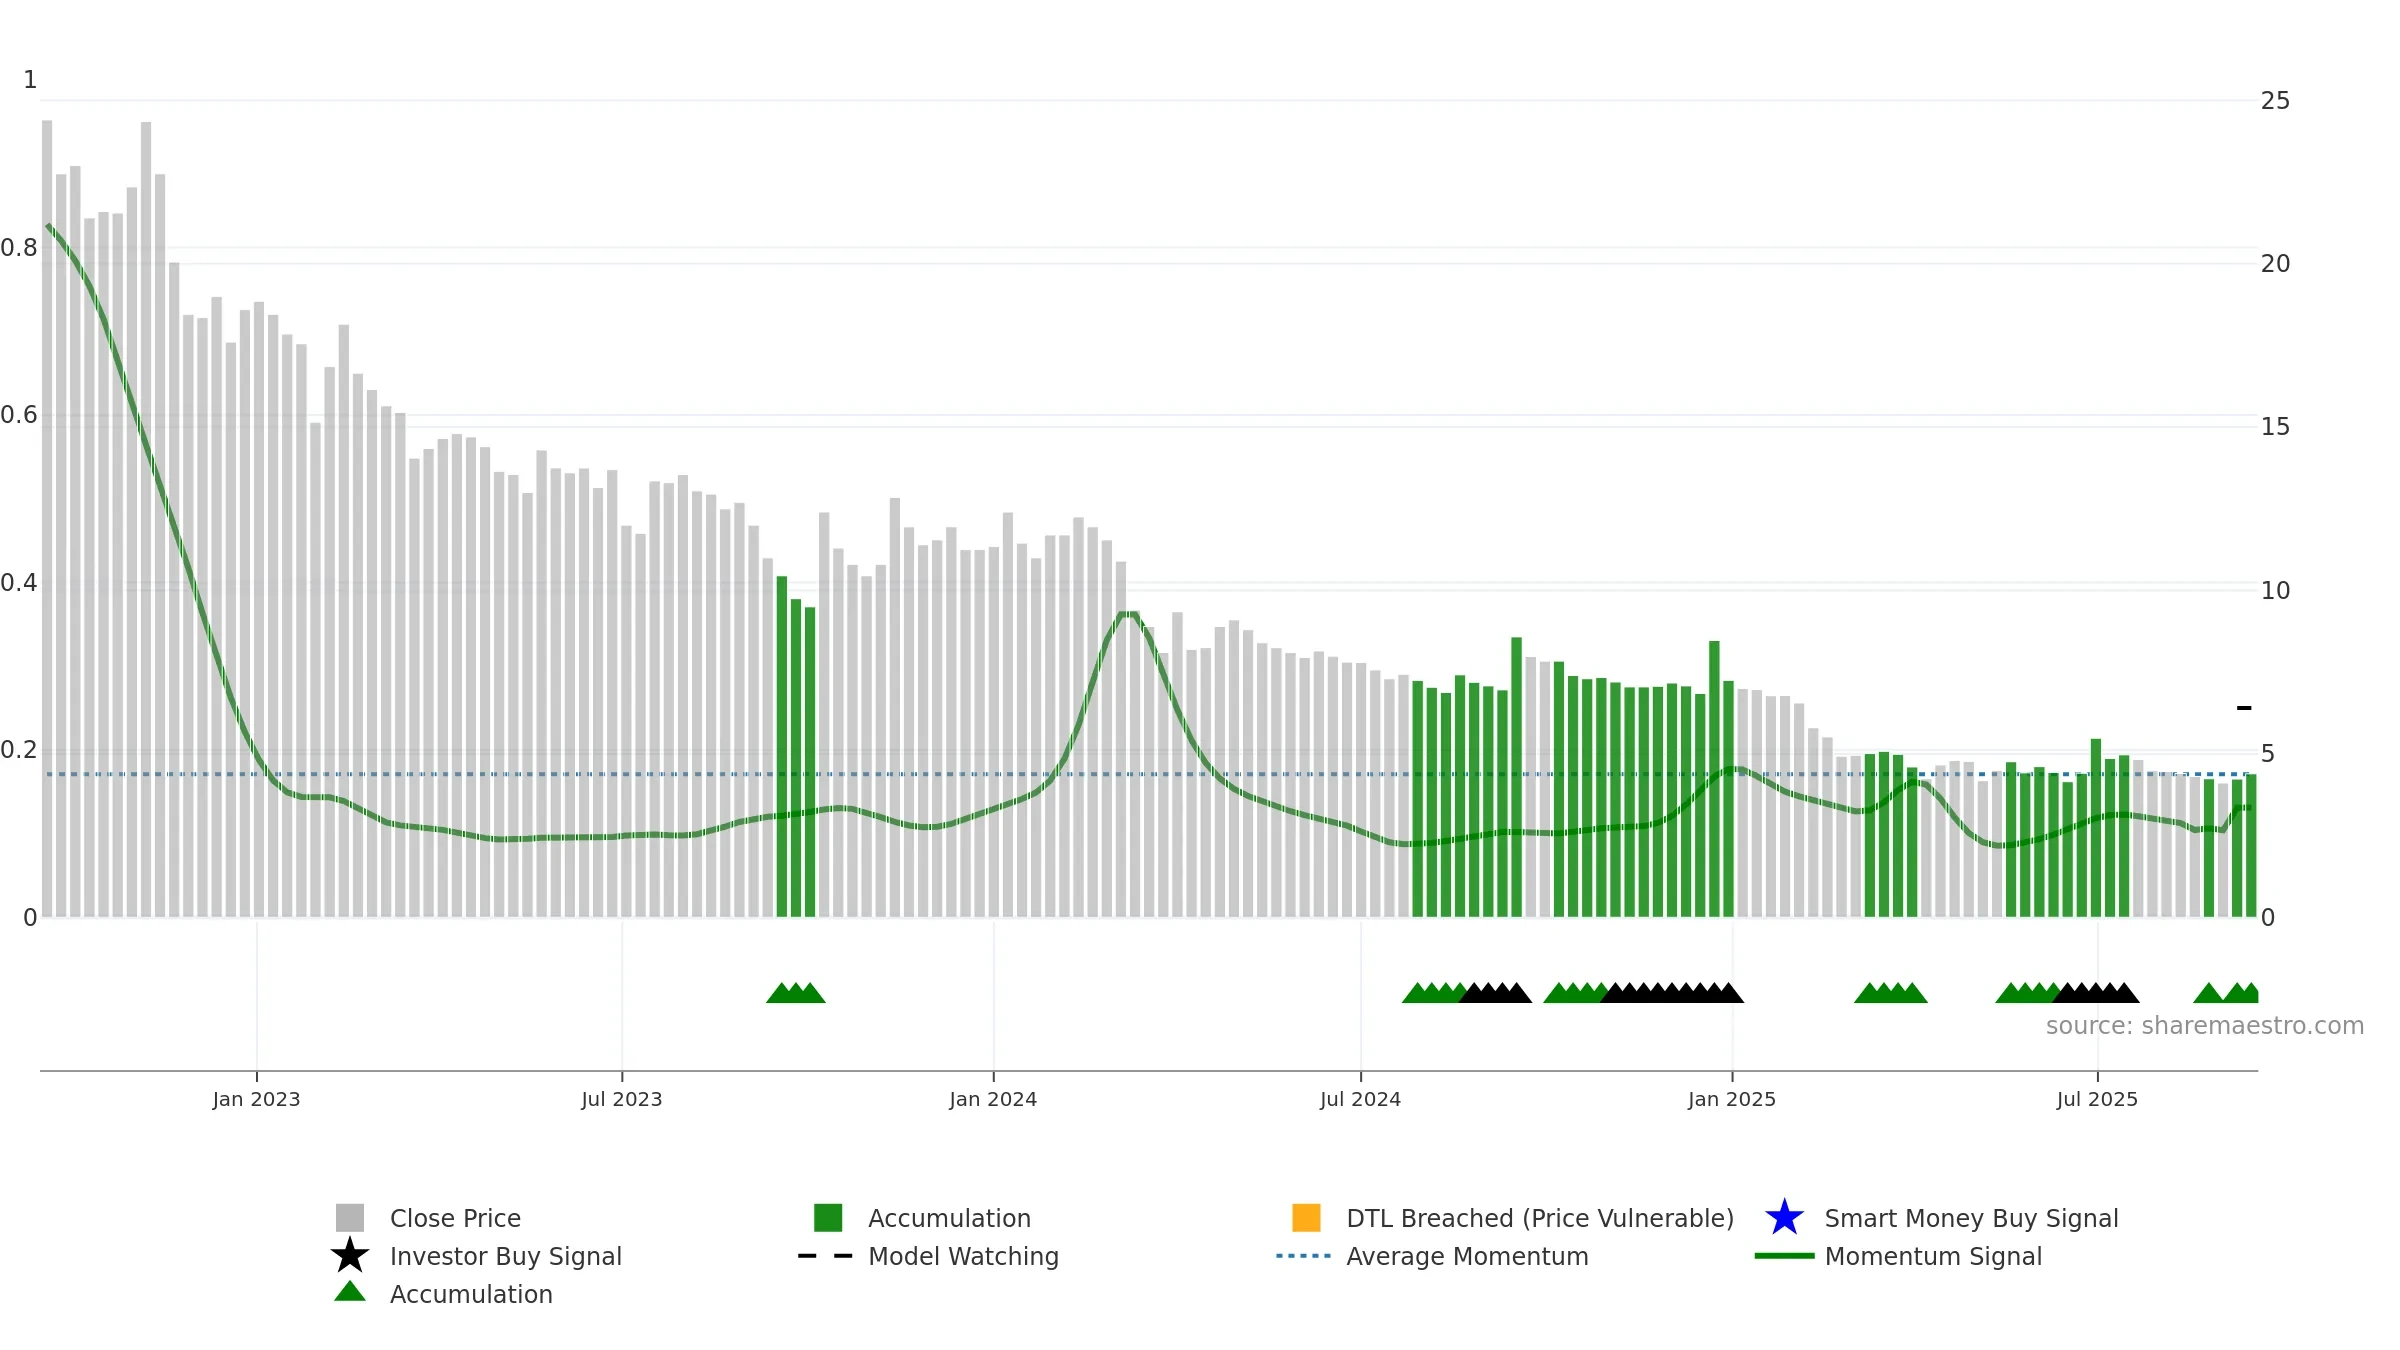2400x1350 pixels.
Task: Click the dotted Average Momentum legend line
Action: click(1304, 1256)
